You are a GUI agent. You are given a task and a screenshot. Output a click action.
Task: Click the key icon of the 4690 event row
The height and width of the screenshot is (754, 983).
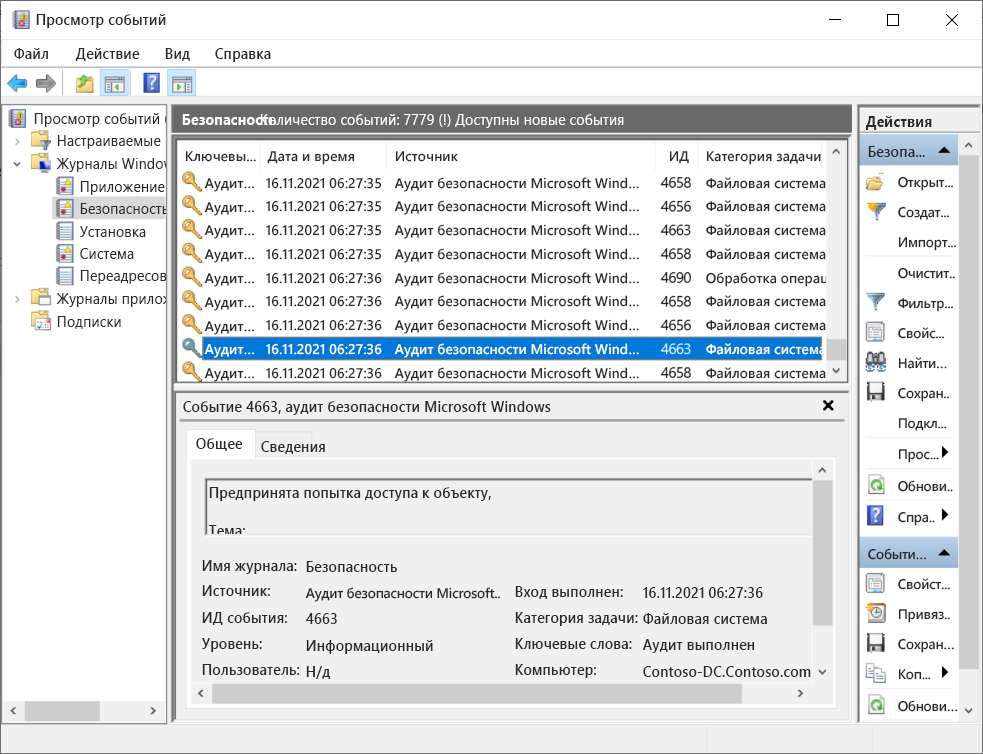point(192,277)
